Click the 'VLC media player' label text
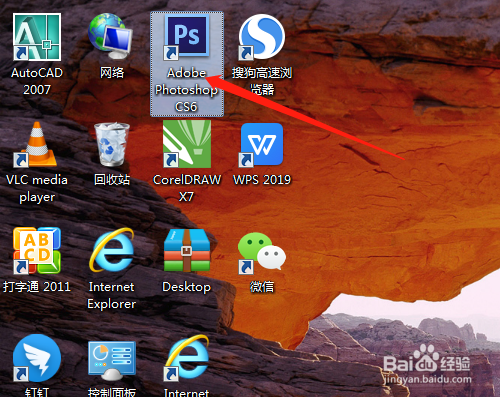 pos(37,188)
